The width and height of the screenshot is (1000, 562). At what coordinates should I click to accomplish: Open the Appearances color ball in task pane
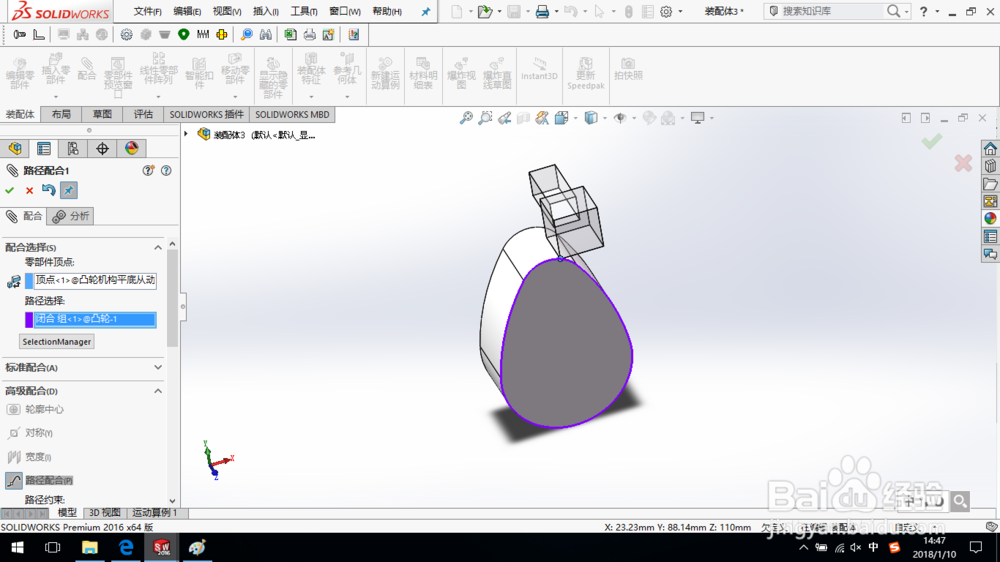pyautogui.click(x=990, y=218)
